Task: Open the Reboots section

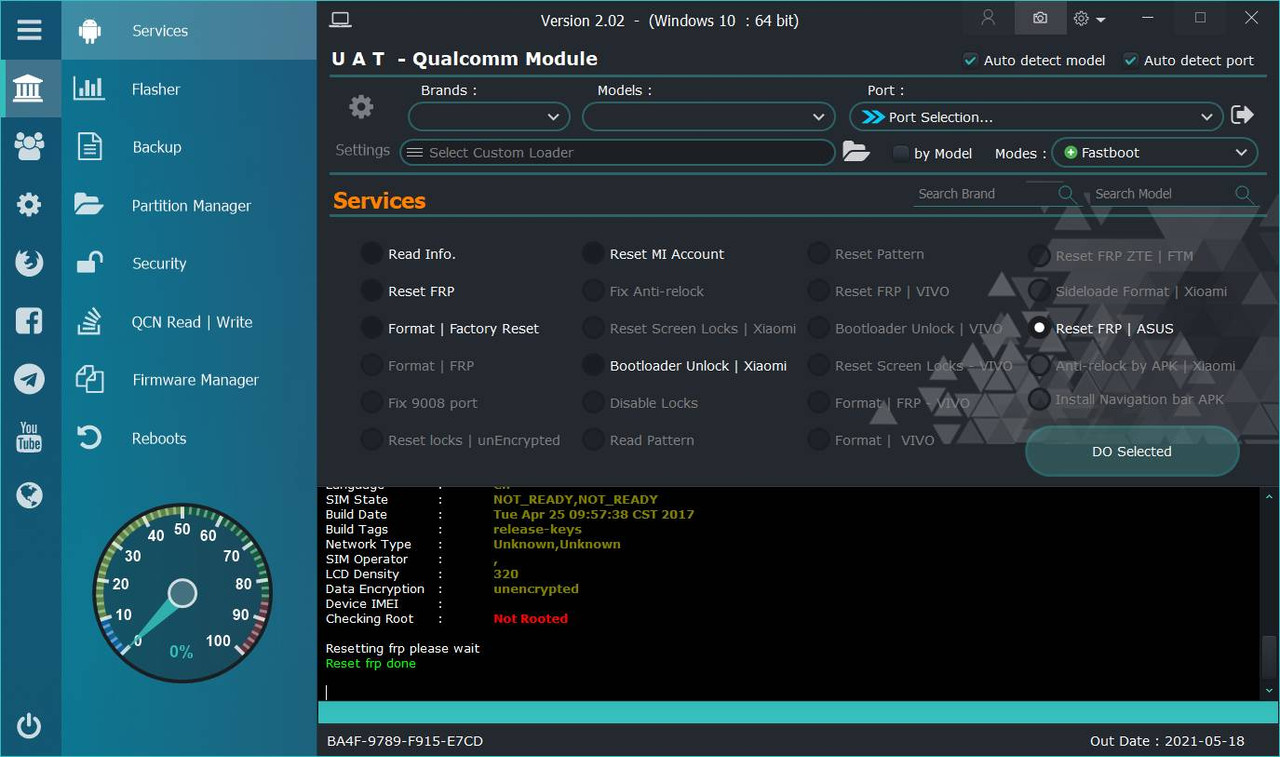Action: [158, 438]
